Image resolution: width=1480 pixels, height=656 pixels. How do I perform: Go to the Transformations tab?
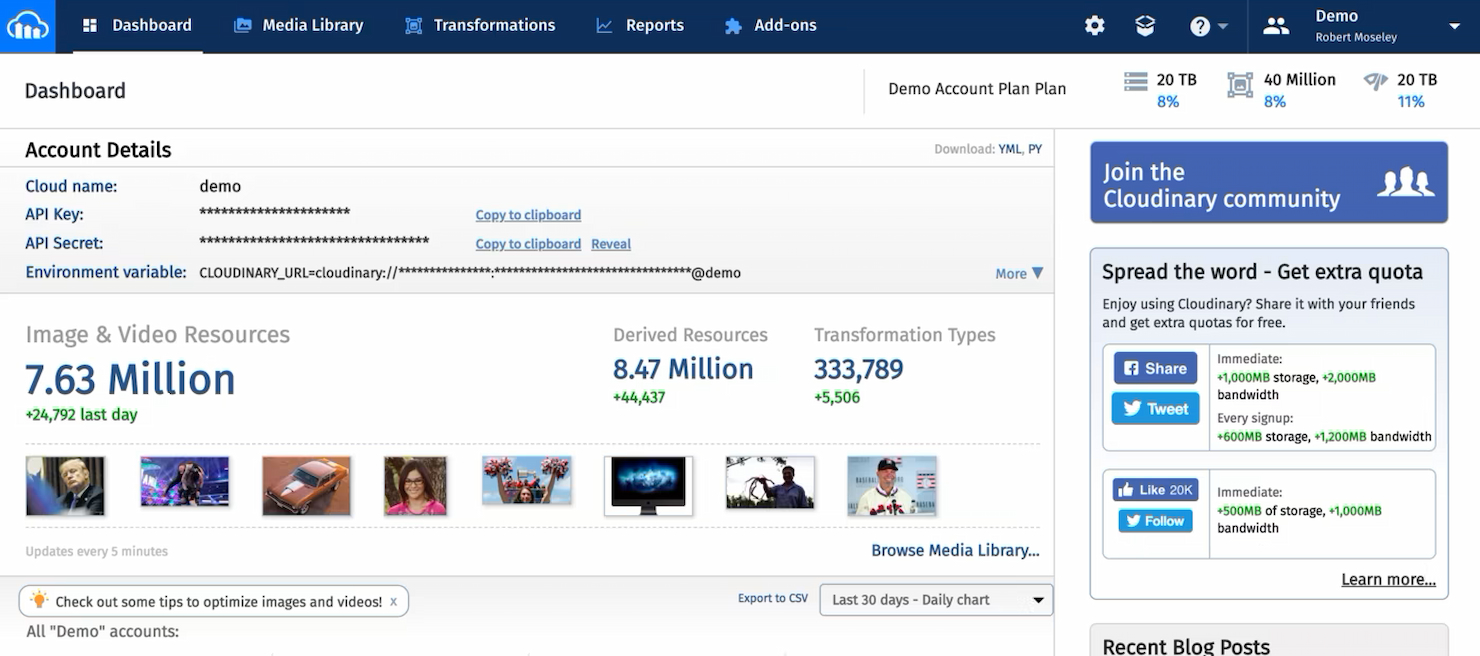pyautogui.click(x=479, y=26)
